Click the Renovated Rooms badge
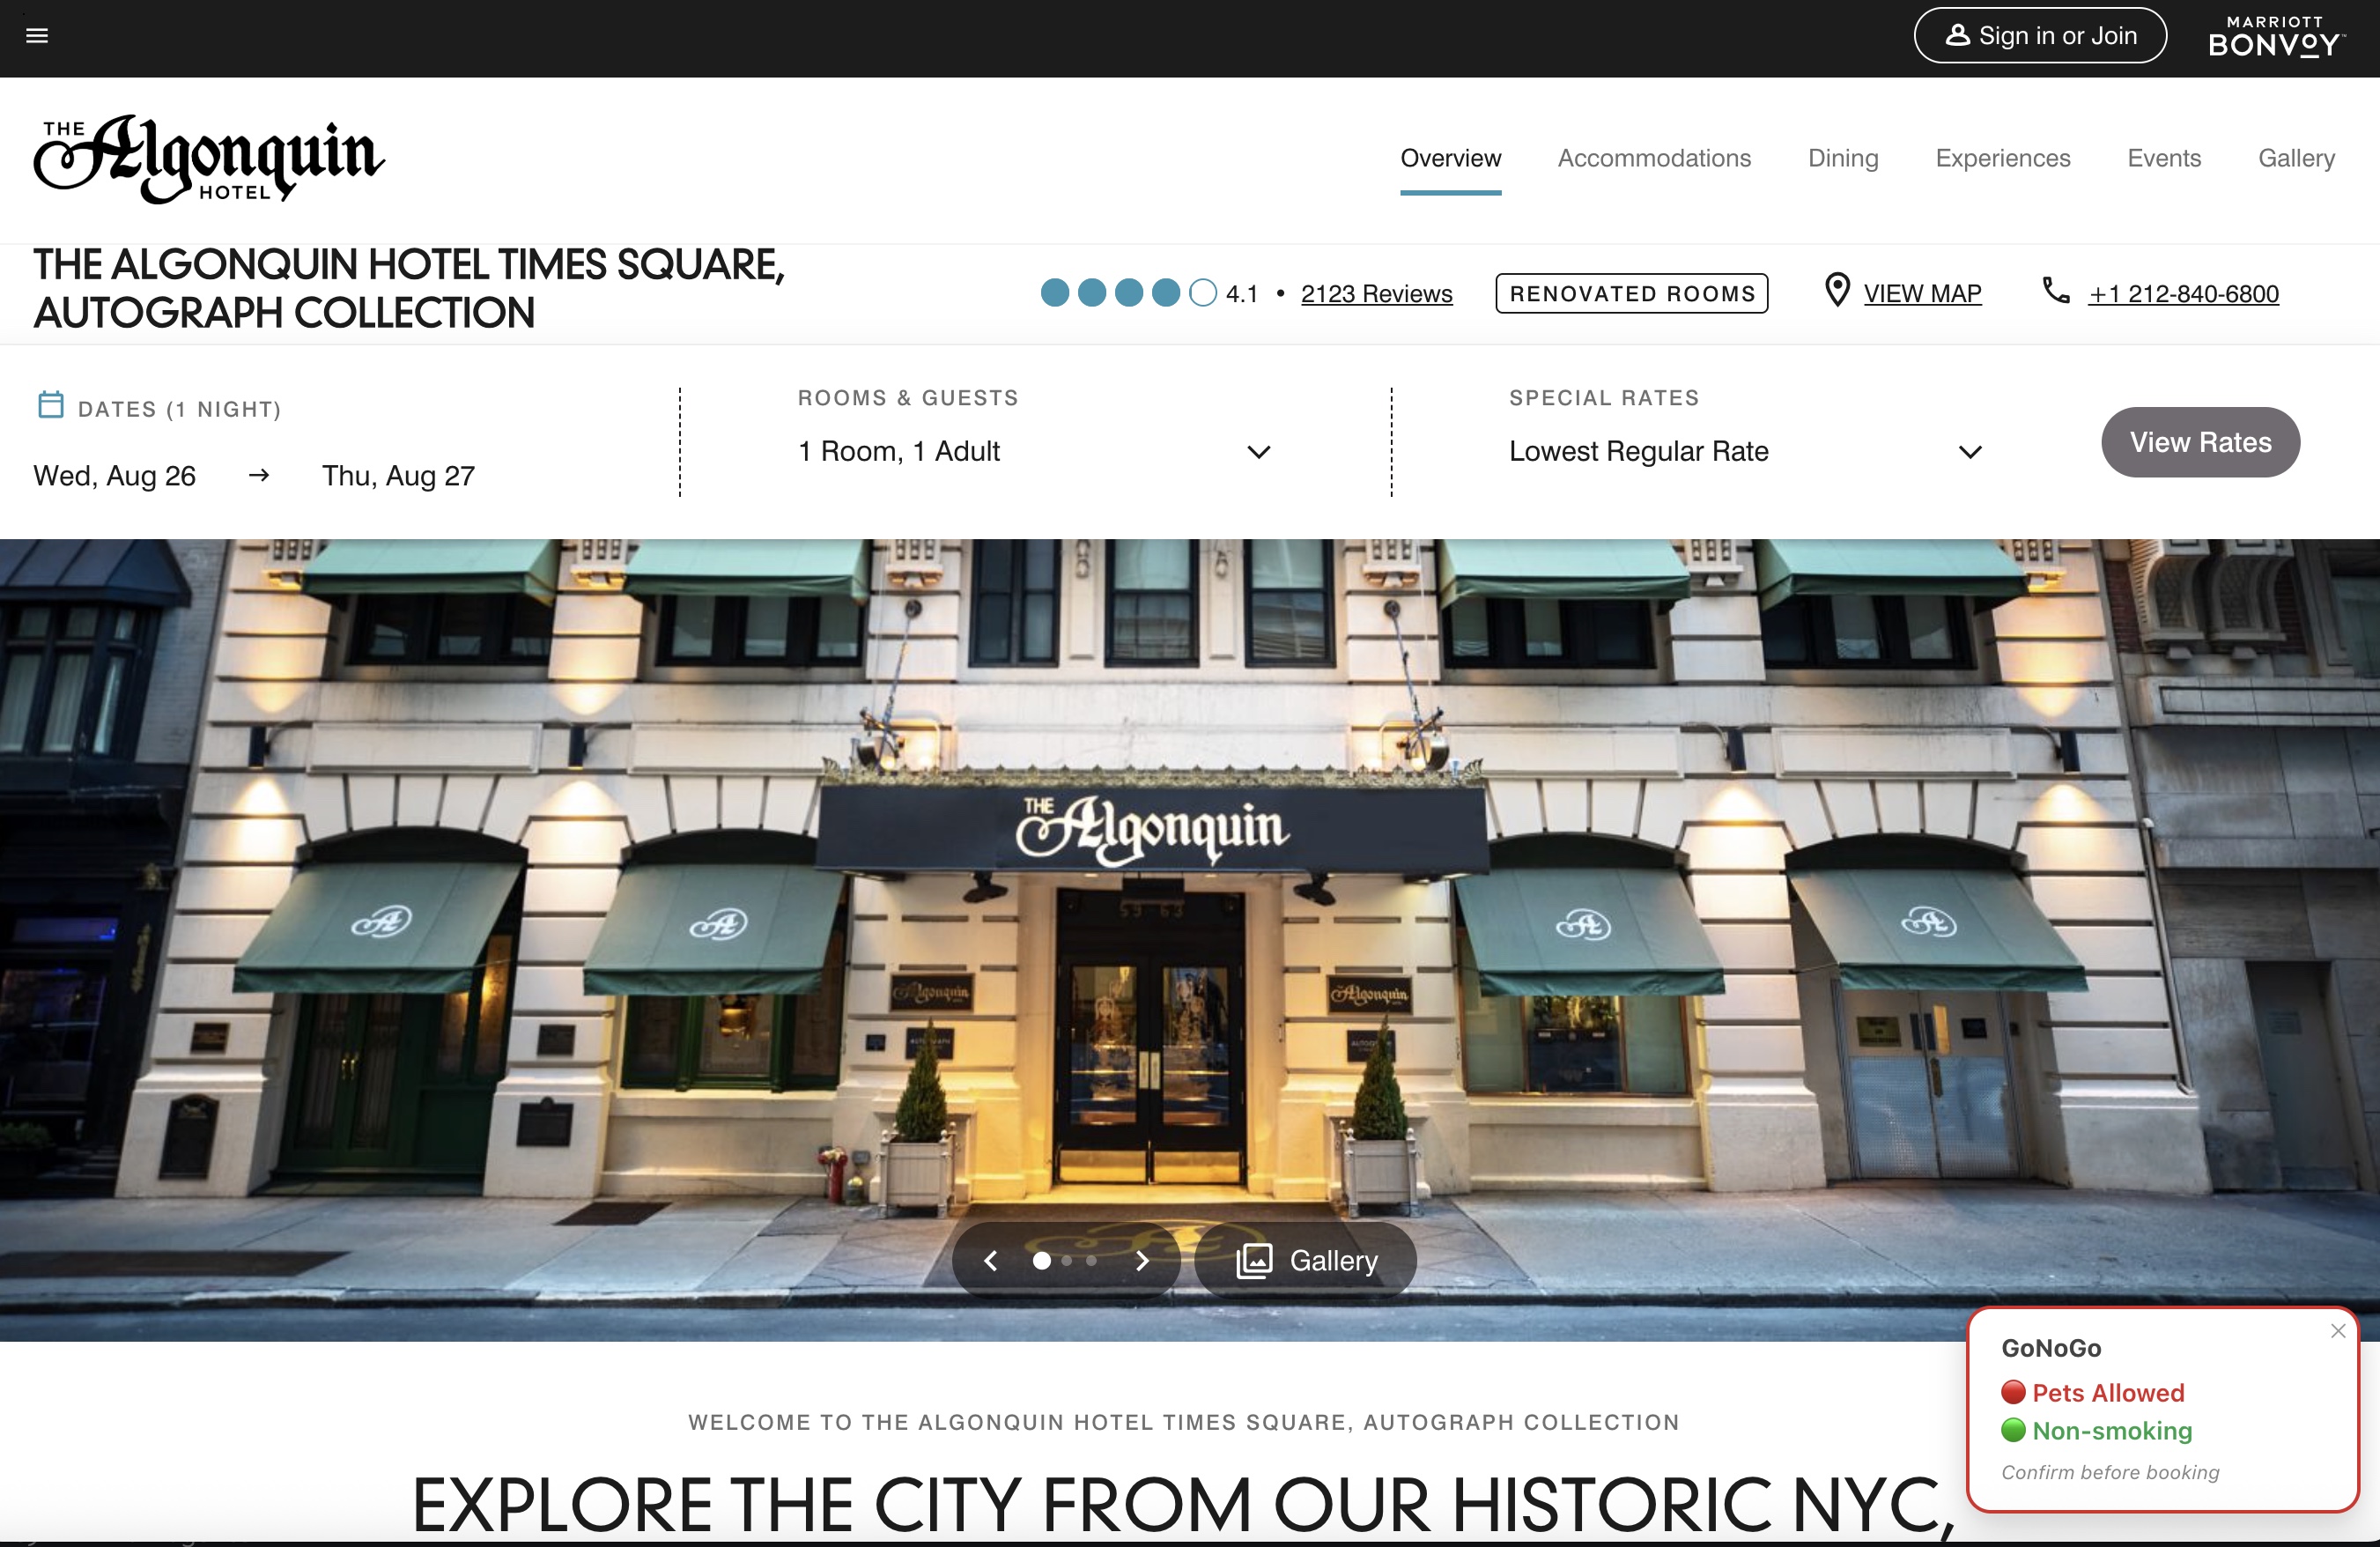This screenshot has height=1547, width=2380. [1632, 293]
